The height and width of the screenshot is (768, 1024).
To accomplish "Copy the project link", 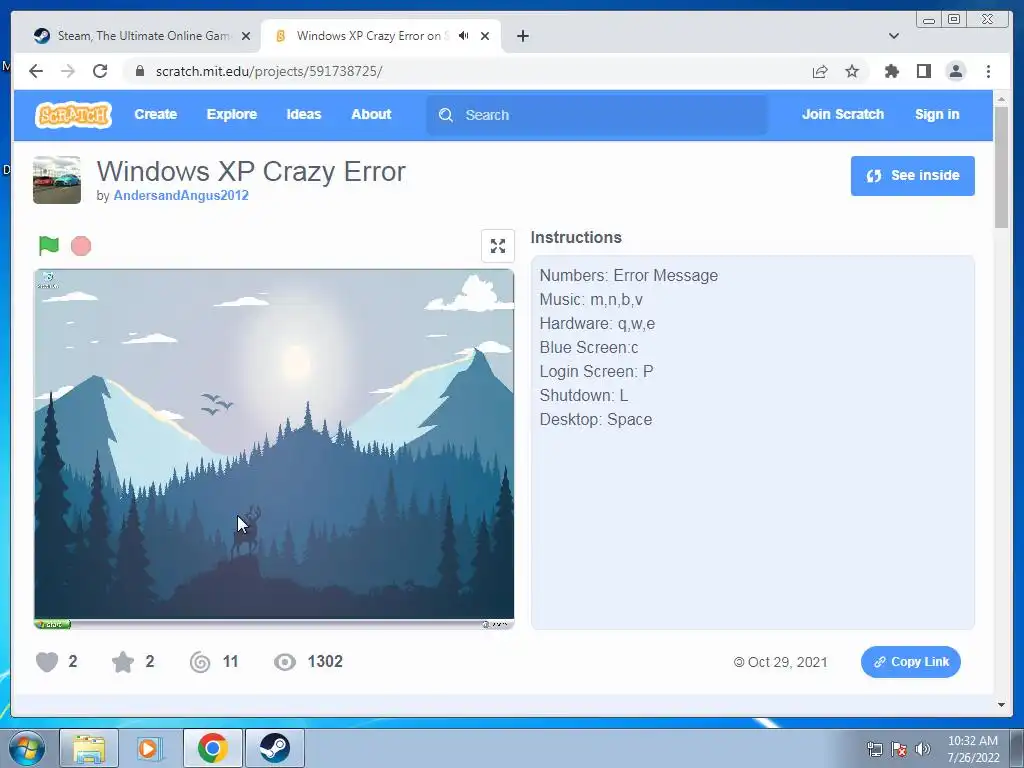I will (910, 662).
